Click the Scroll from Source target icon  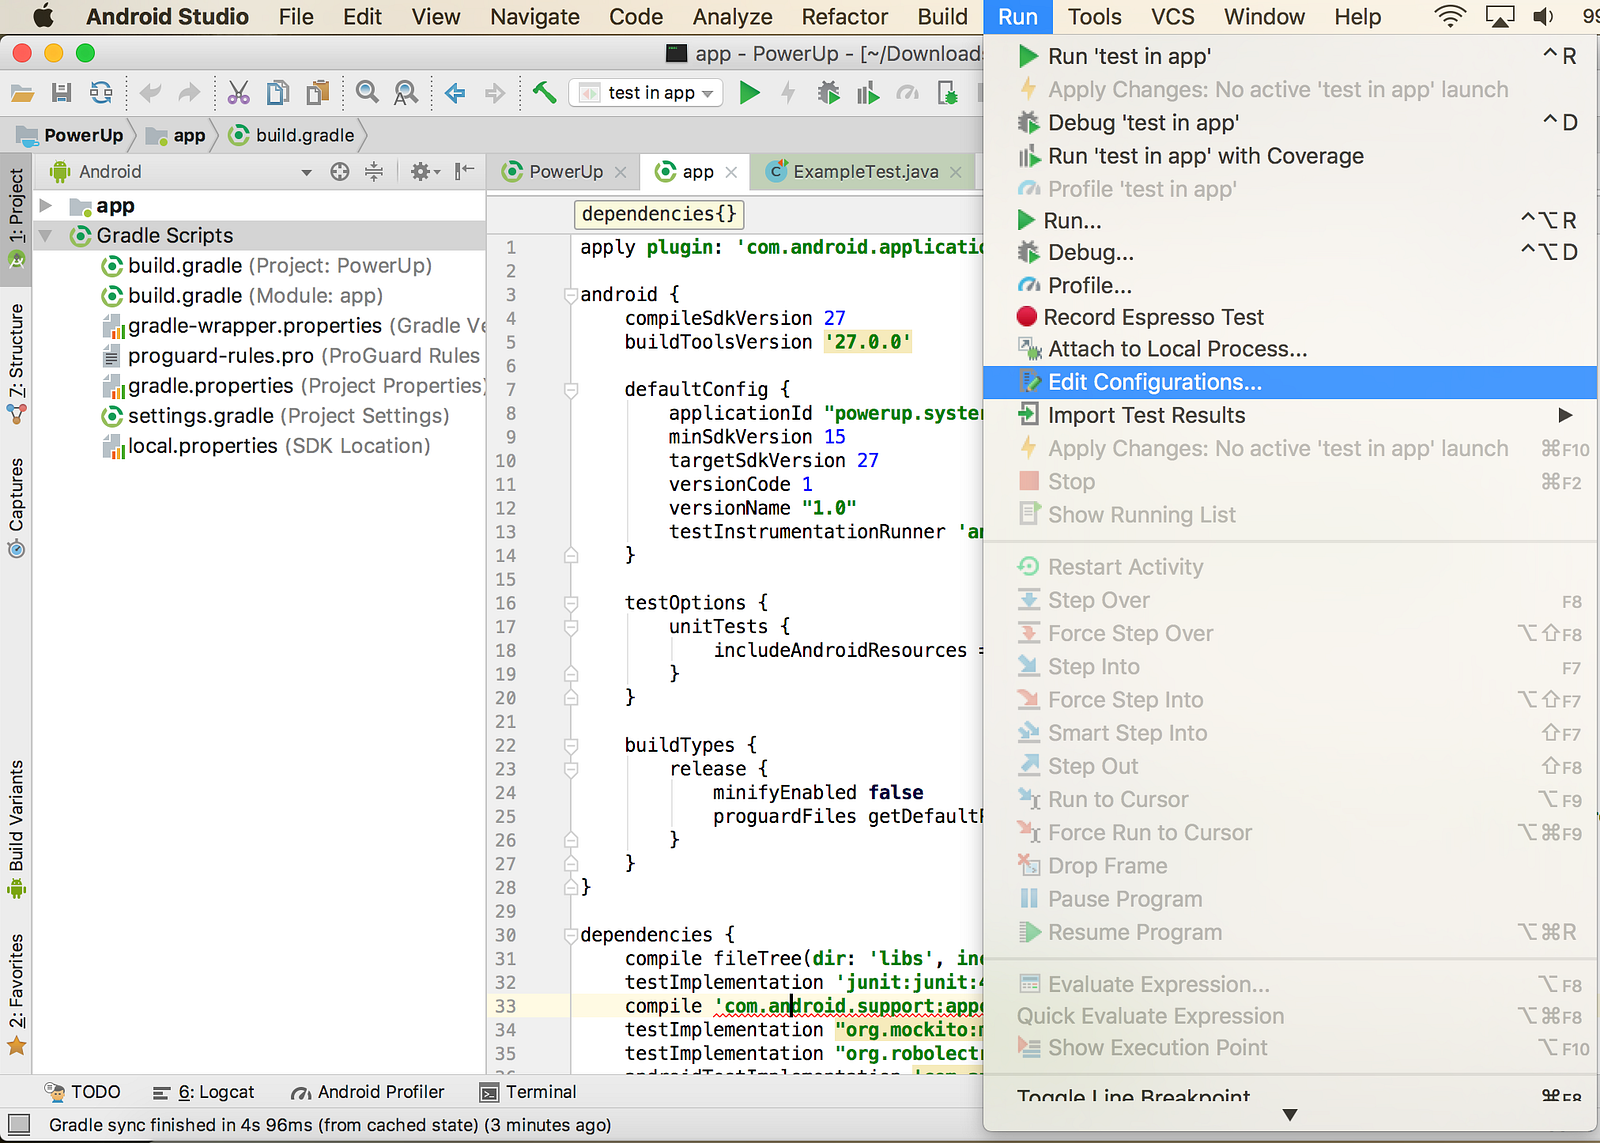340,172
